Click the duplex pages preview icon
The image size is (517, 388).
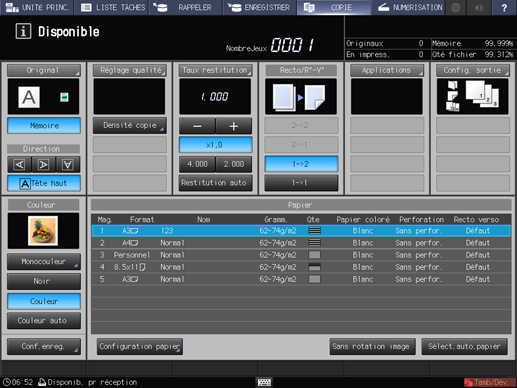tap(300, 97)
